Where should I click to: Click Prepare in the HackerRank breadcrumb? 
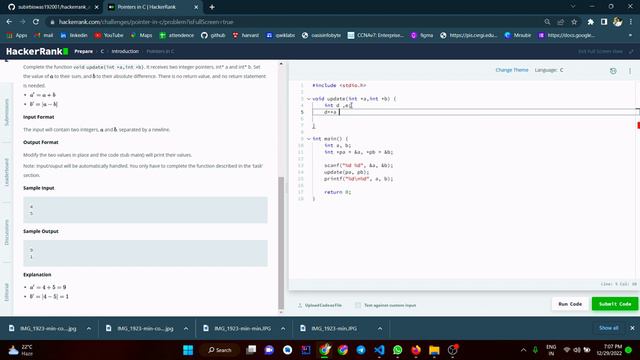(84, 51)
